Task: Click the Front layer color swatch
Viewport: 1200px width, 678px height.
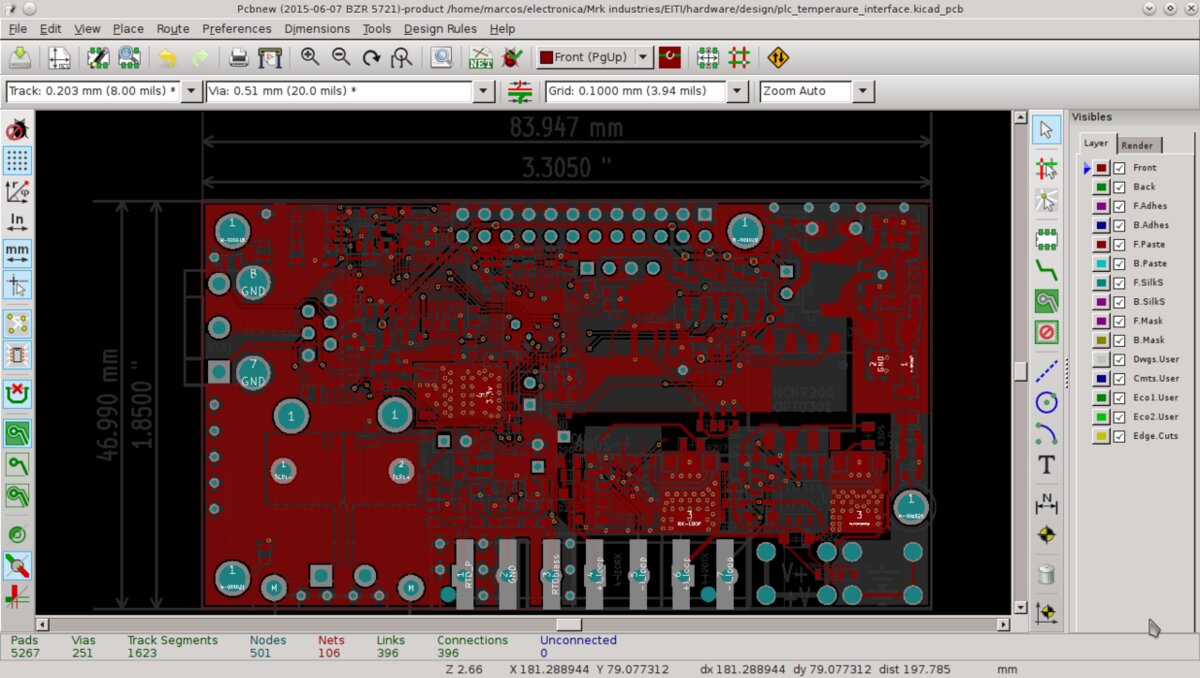Action: (x=1101, y=168)
